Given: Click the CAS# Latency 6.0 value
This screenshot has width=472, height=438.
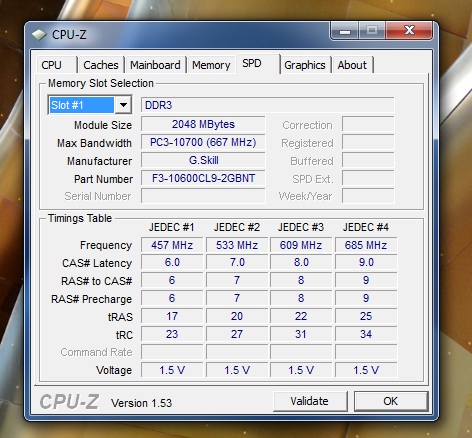Looking at the screenshot, I should click(x=172, y=262).
